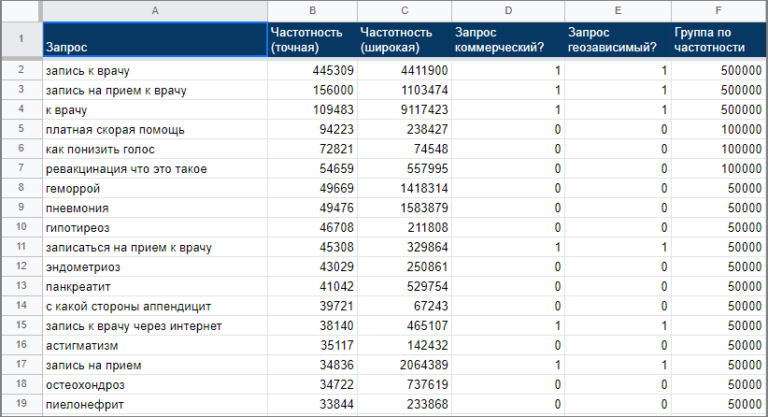Select column A header
This screenshot has width=768, height=417.
153,10
